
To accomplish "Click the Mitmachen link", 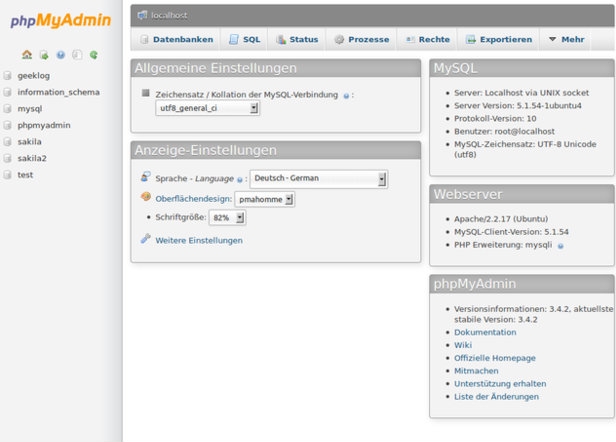I will click(x=476, y=371).
